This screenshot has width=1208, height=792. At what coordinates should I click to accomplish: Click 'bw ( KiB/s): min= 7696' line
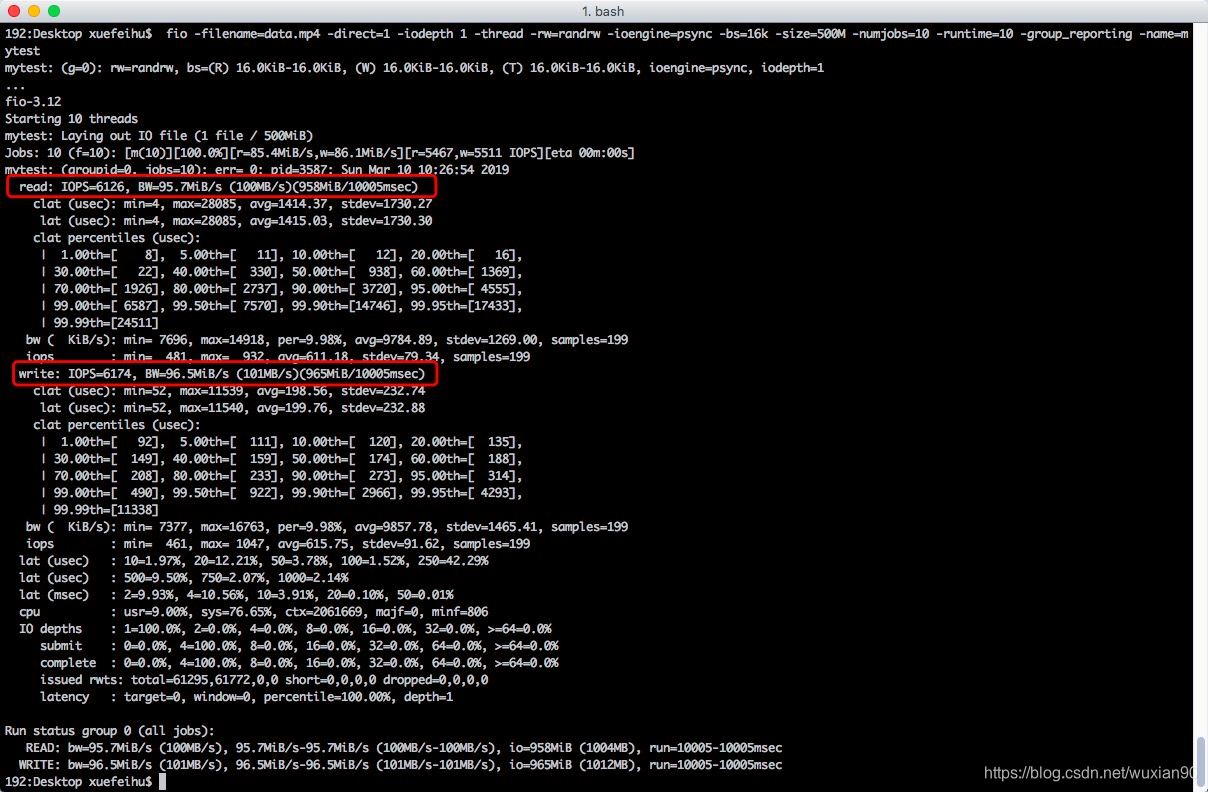coord(327,340)
